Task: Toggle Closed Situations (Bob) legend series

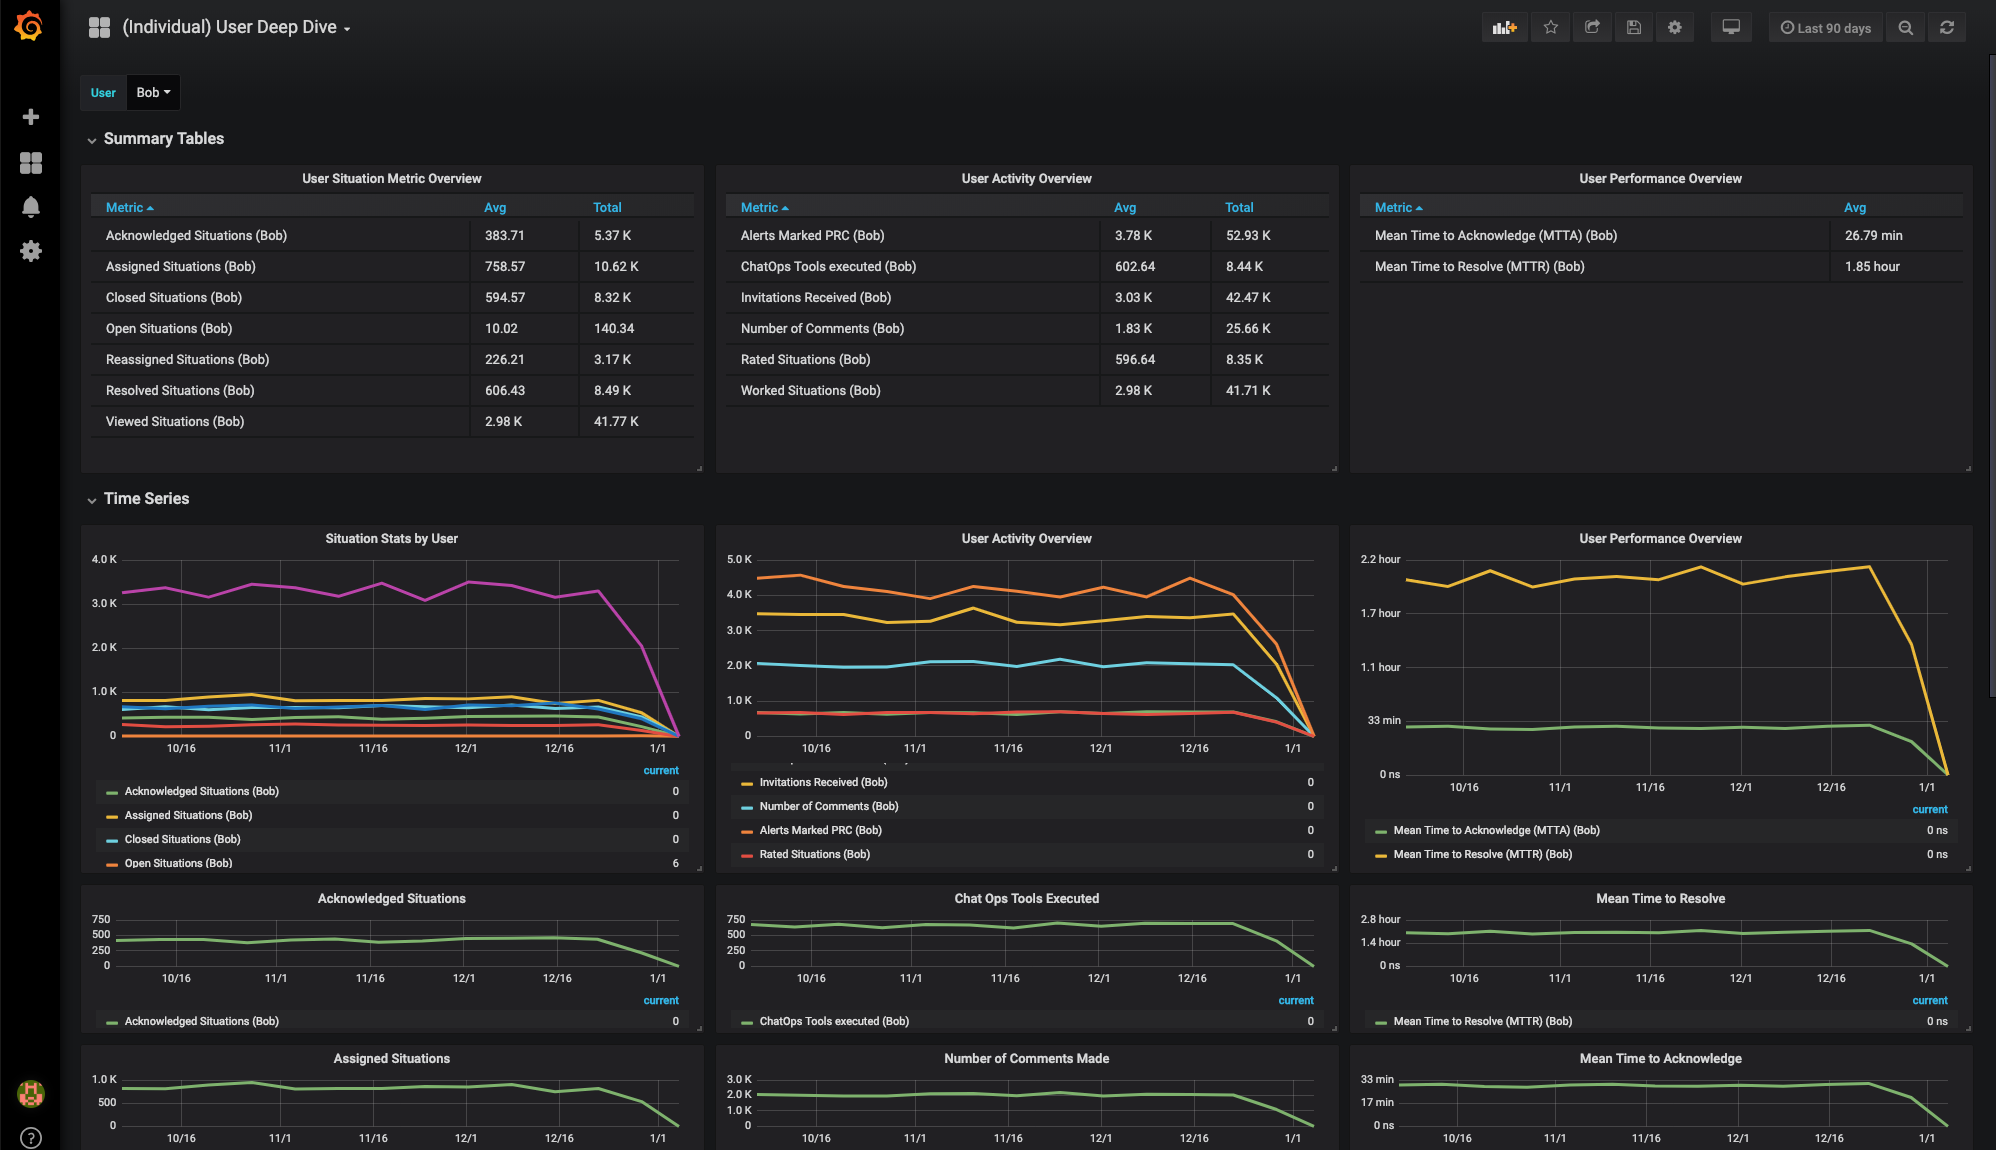Action: pos(182,839)
